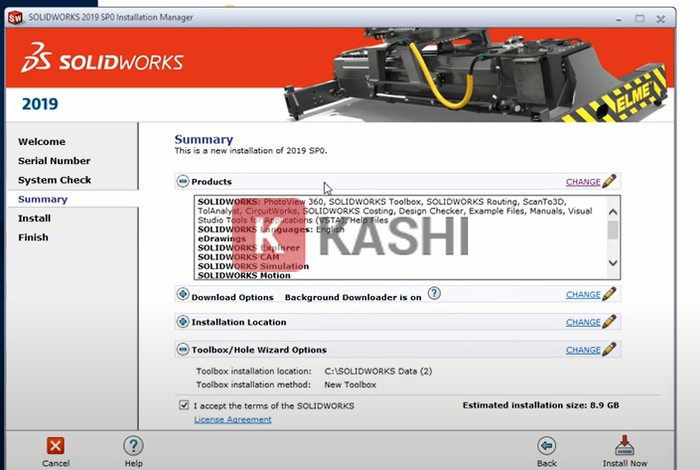
Task: Click the CHANGE link for Products
Action: click(583, 182)
